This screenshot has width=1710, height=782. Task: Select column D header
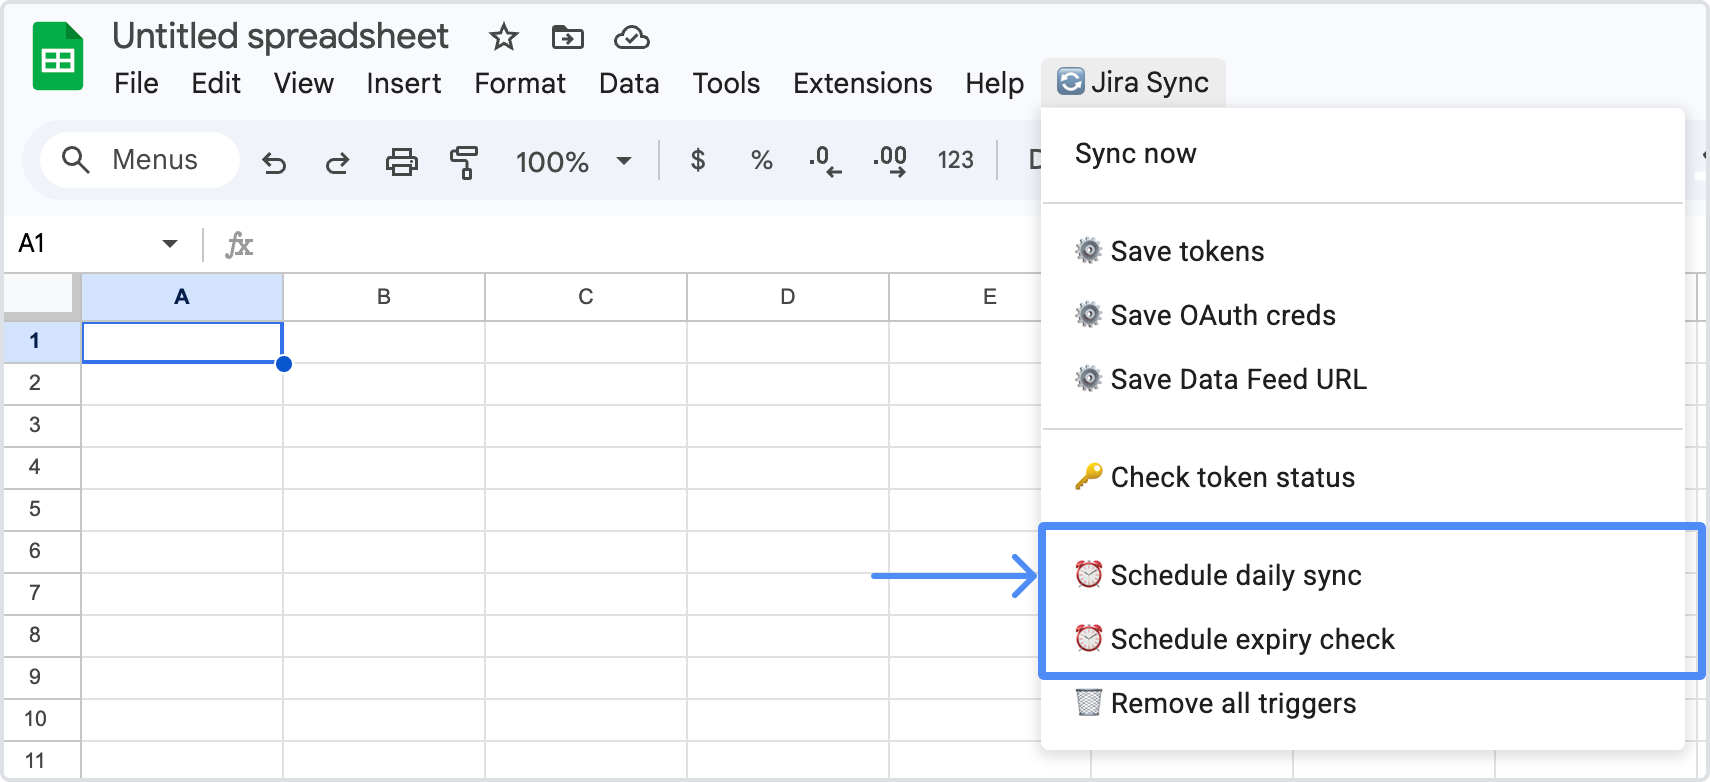click(x=788, y=297)
